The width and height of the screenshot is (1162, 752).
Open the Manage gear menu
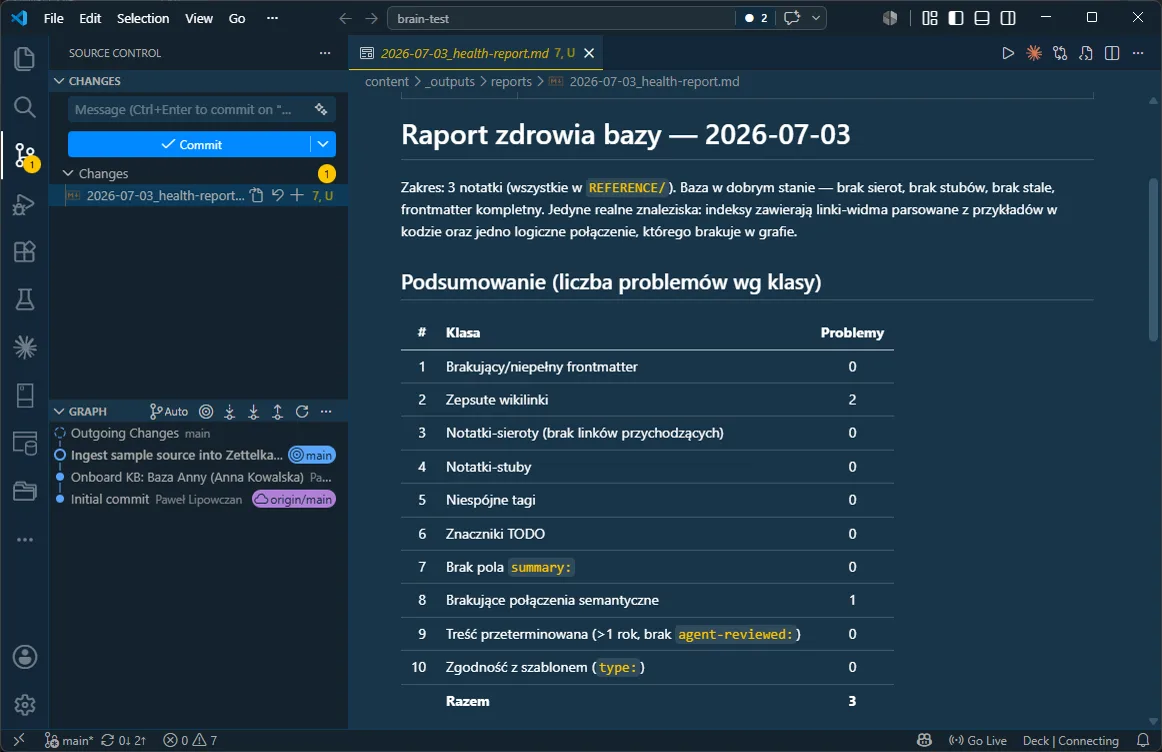pyautogui.click(x=24, y=705)
